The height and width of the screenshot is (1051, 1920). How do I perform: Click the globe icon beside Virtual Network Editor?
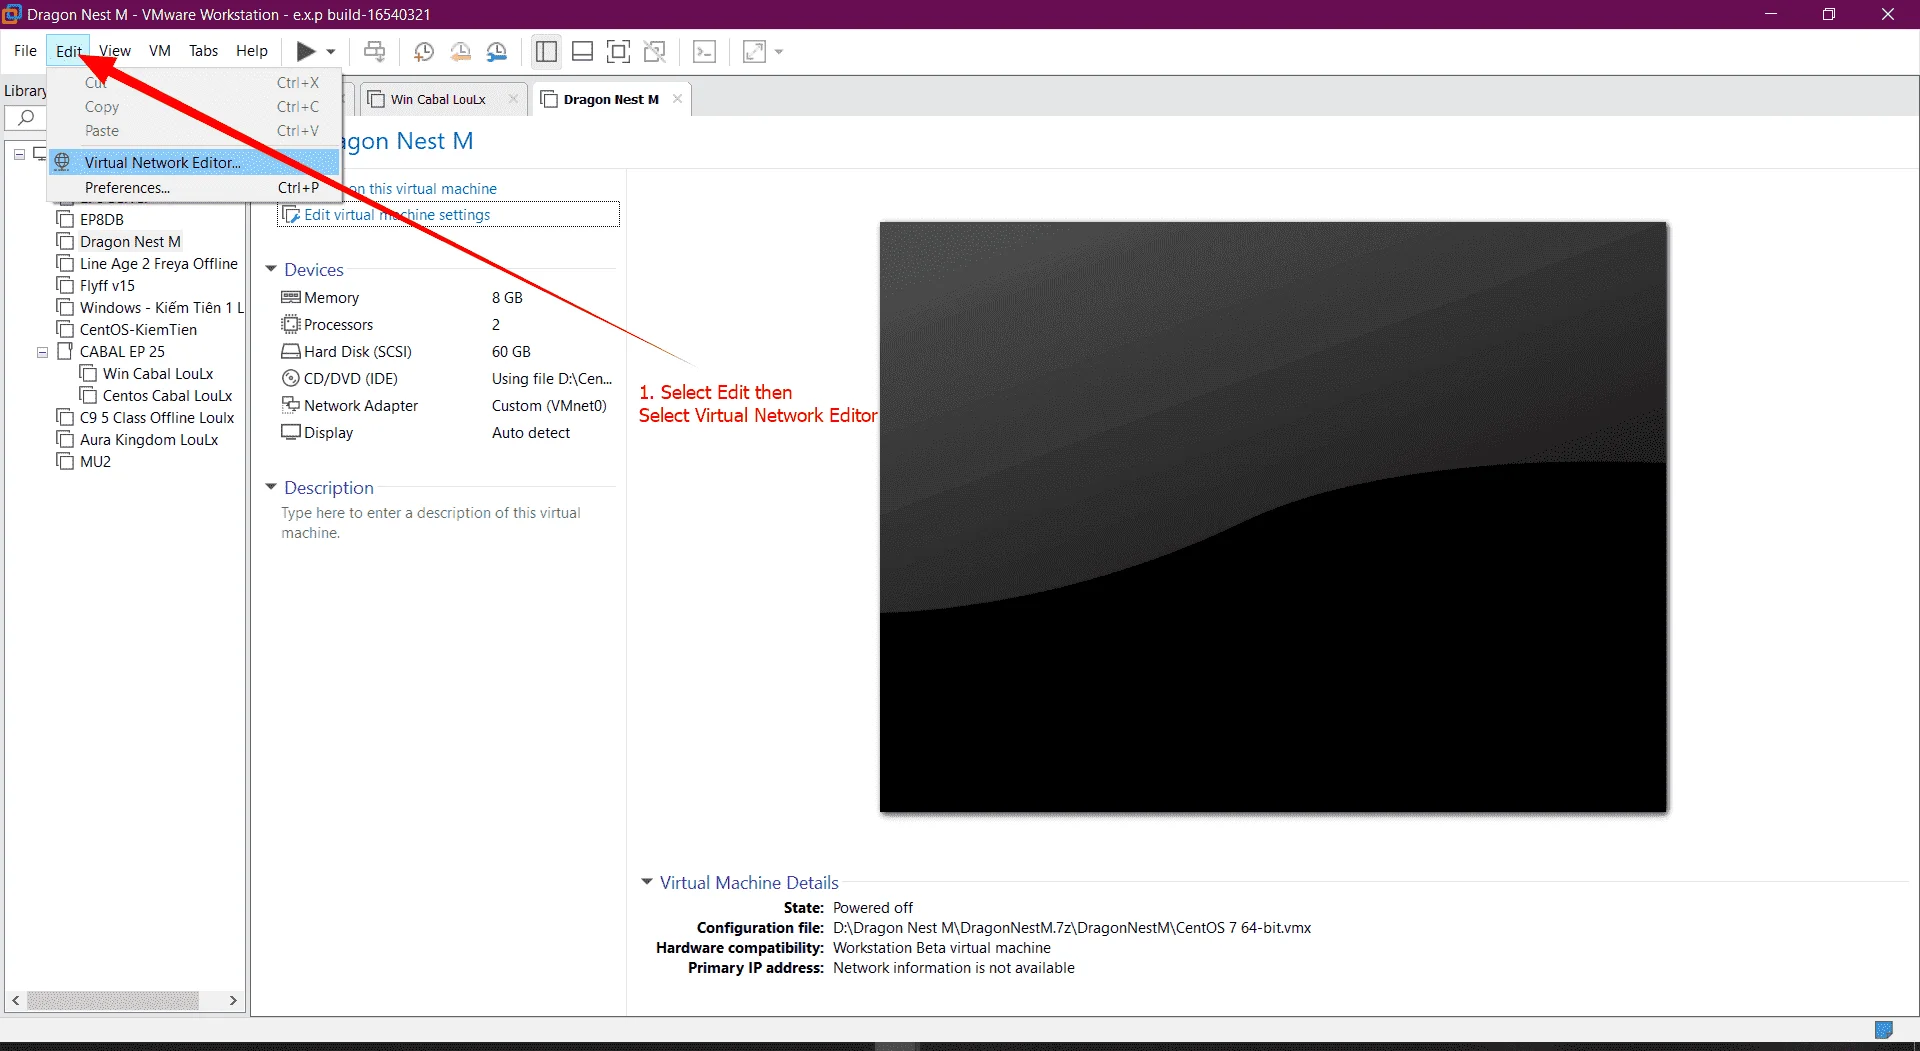click(62, 162)
